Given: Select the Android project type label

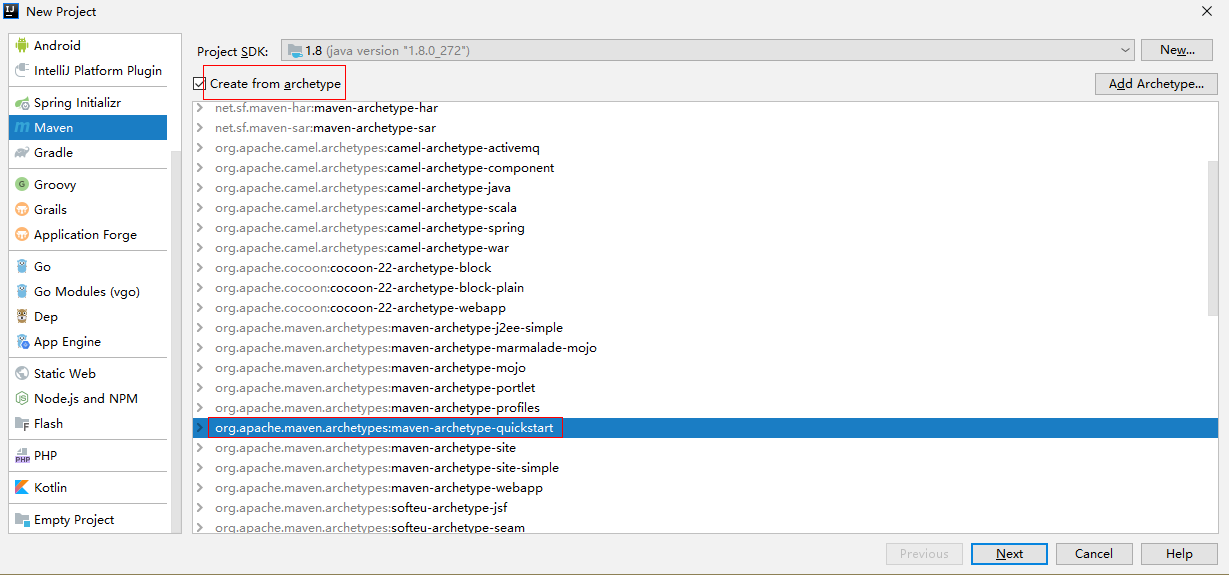Looking at the screenshot, I should pos(57,46).
